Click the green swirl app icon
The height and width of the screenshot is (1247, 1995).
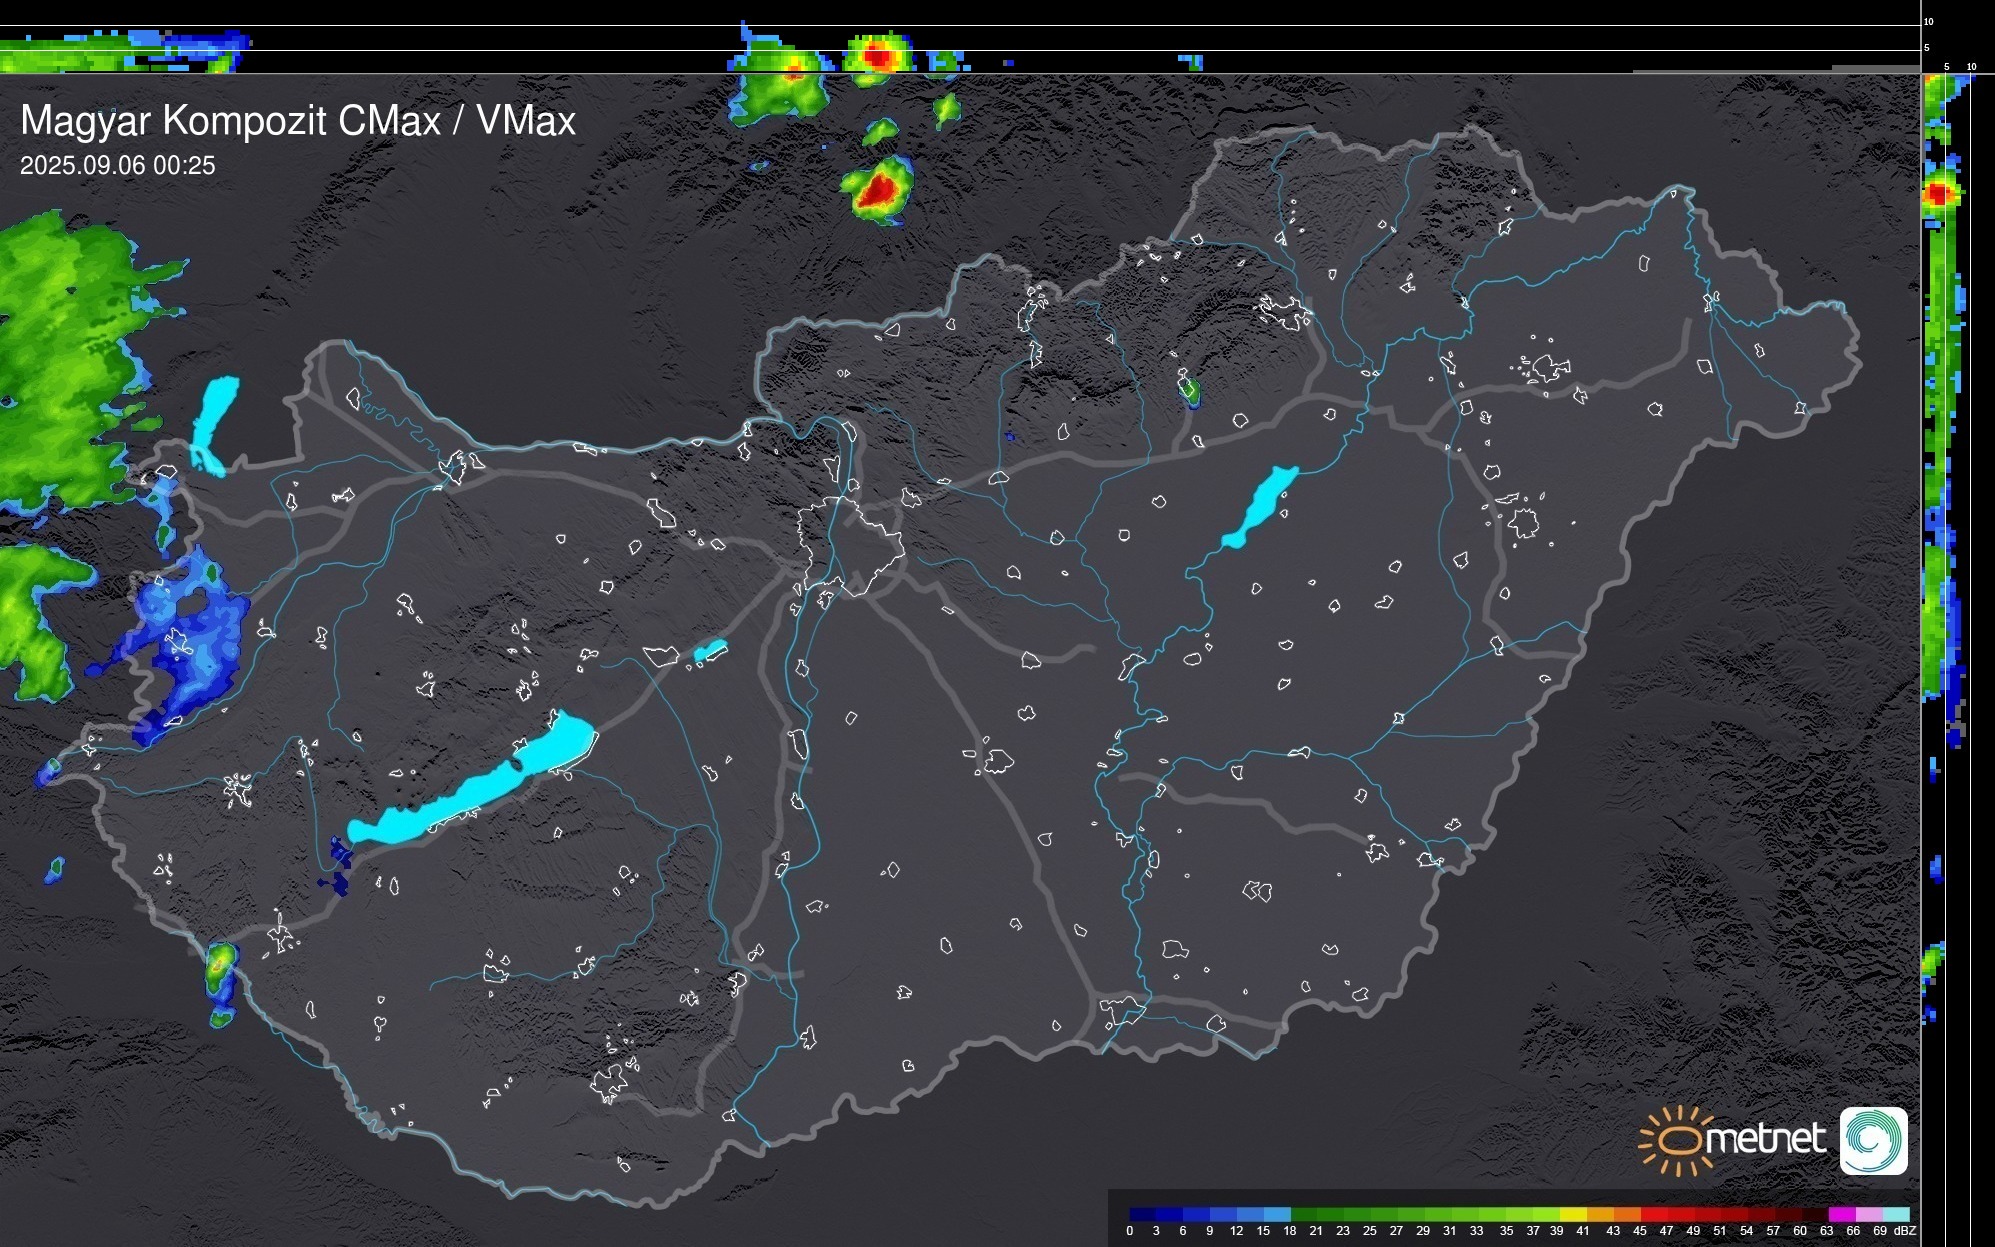click(1873, 1140)
